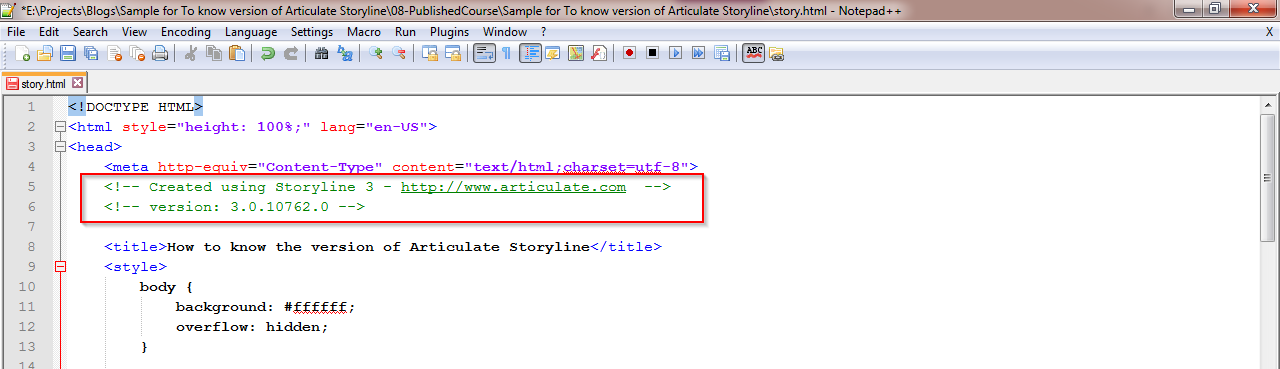Toggle the Indent Guide toolbar button
Viewport: 1280px width, 369px height.
point(530,53)
